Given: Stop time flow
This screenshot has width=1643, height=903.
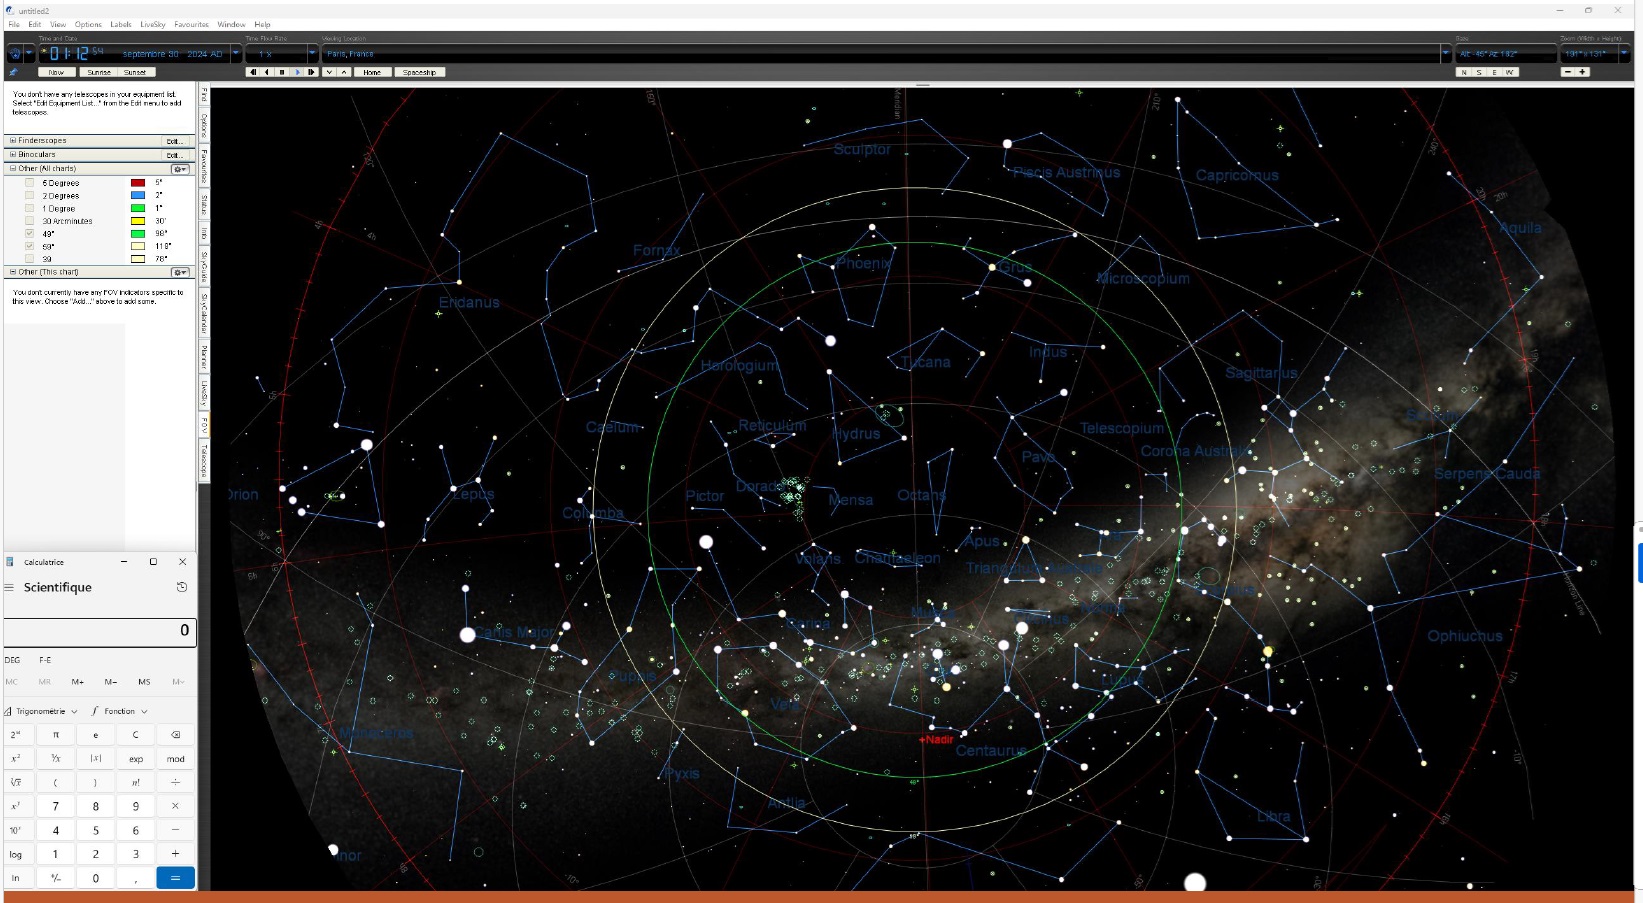Looking at the screenshot, I should point(282,72).
